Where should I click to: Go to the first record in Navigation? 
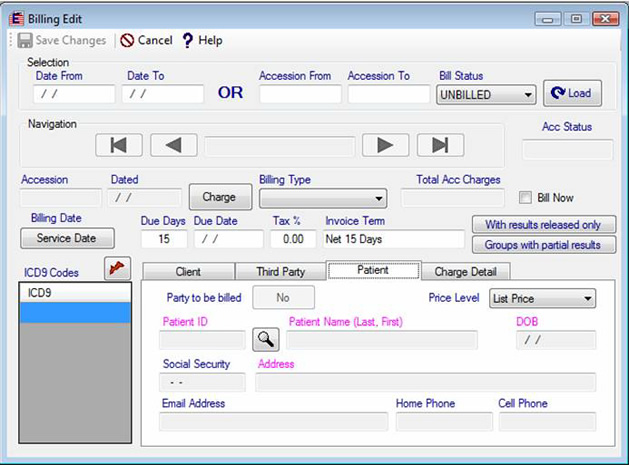[119, 145]
